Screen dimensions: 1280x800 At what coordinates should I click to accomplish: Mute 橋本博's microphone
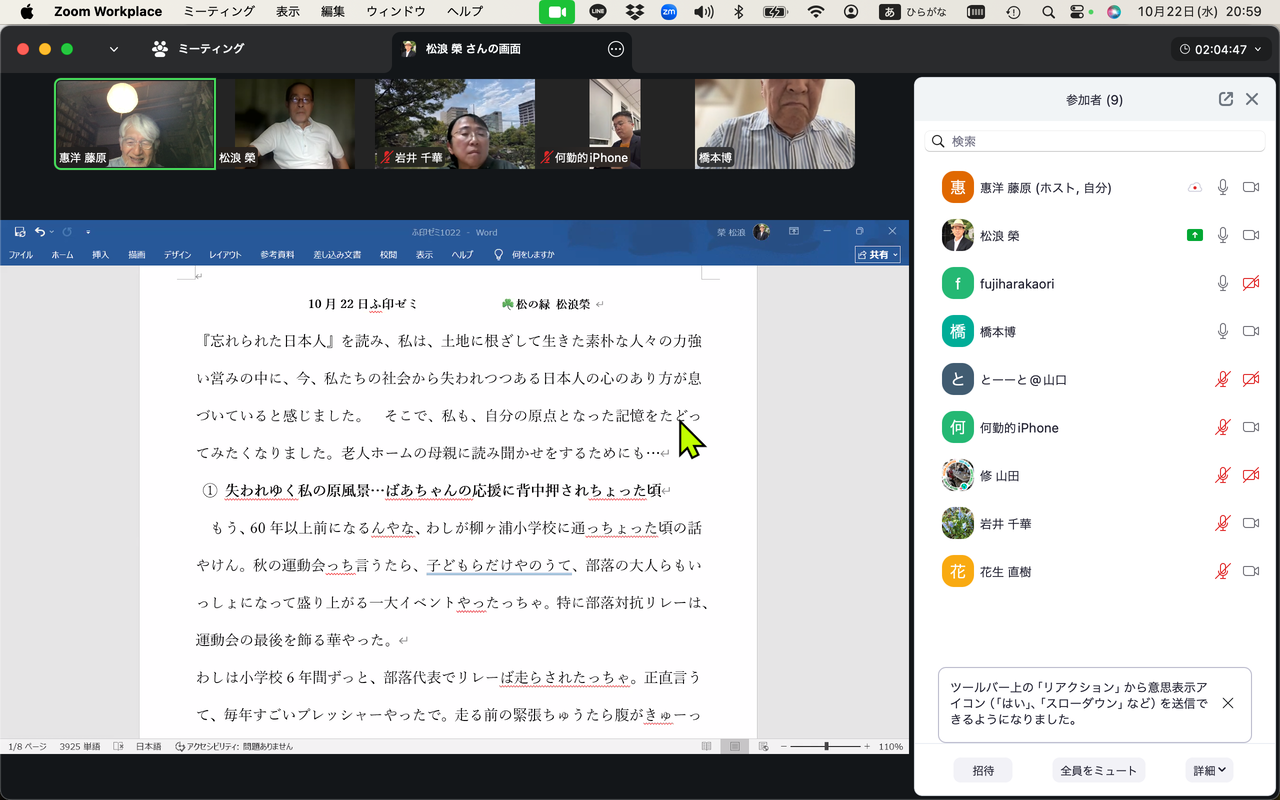(x=1222, y=331)
